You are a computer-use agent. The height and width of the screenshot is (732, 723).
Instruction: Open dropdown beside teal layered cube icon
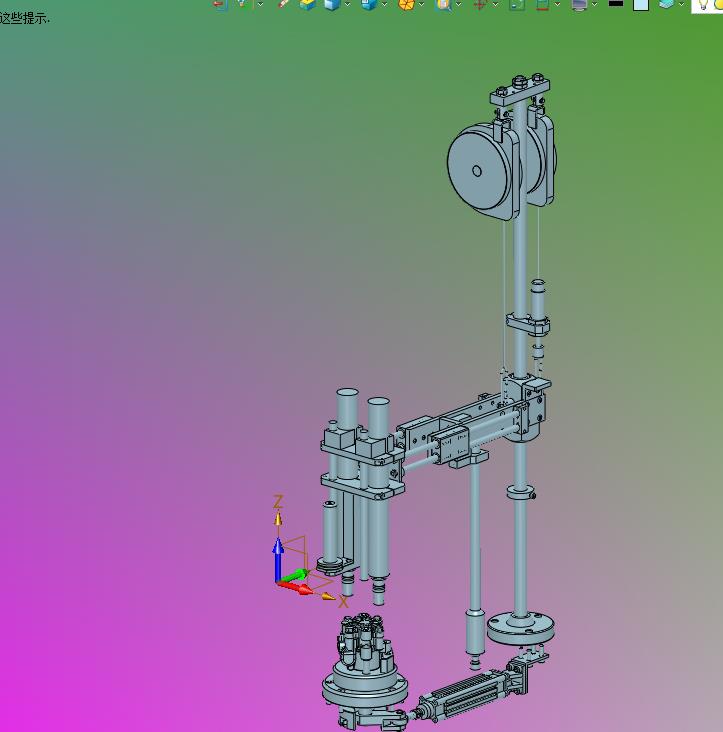pos(681,4)
